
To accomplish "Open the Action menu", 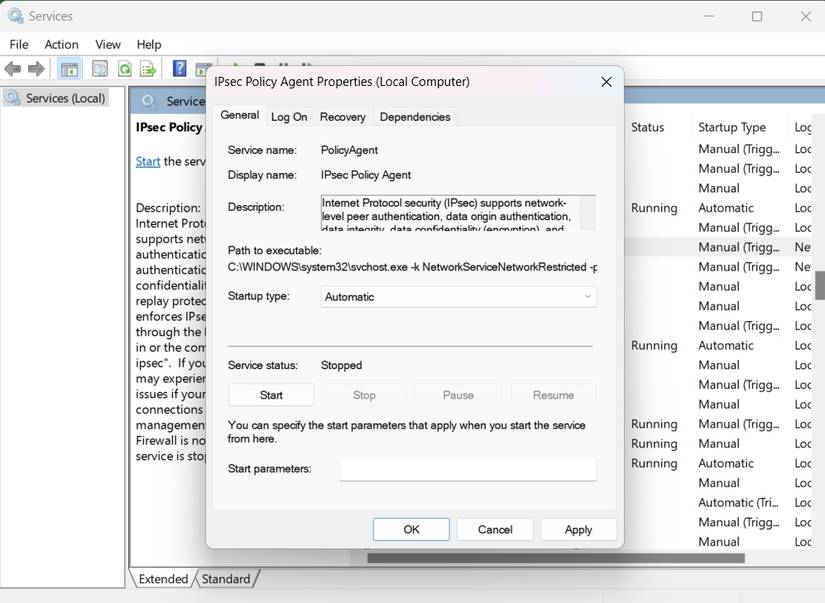I will [x=62, y=45].
